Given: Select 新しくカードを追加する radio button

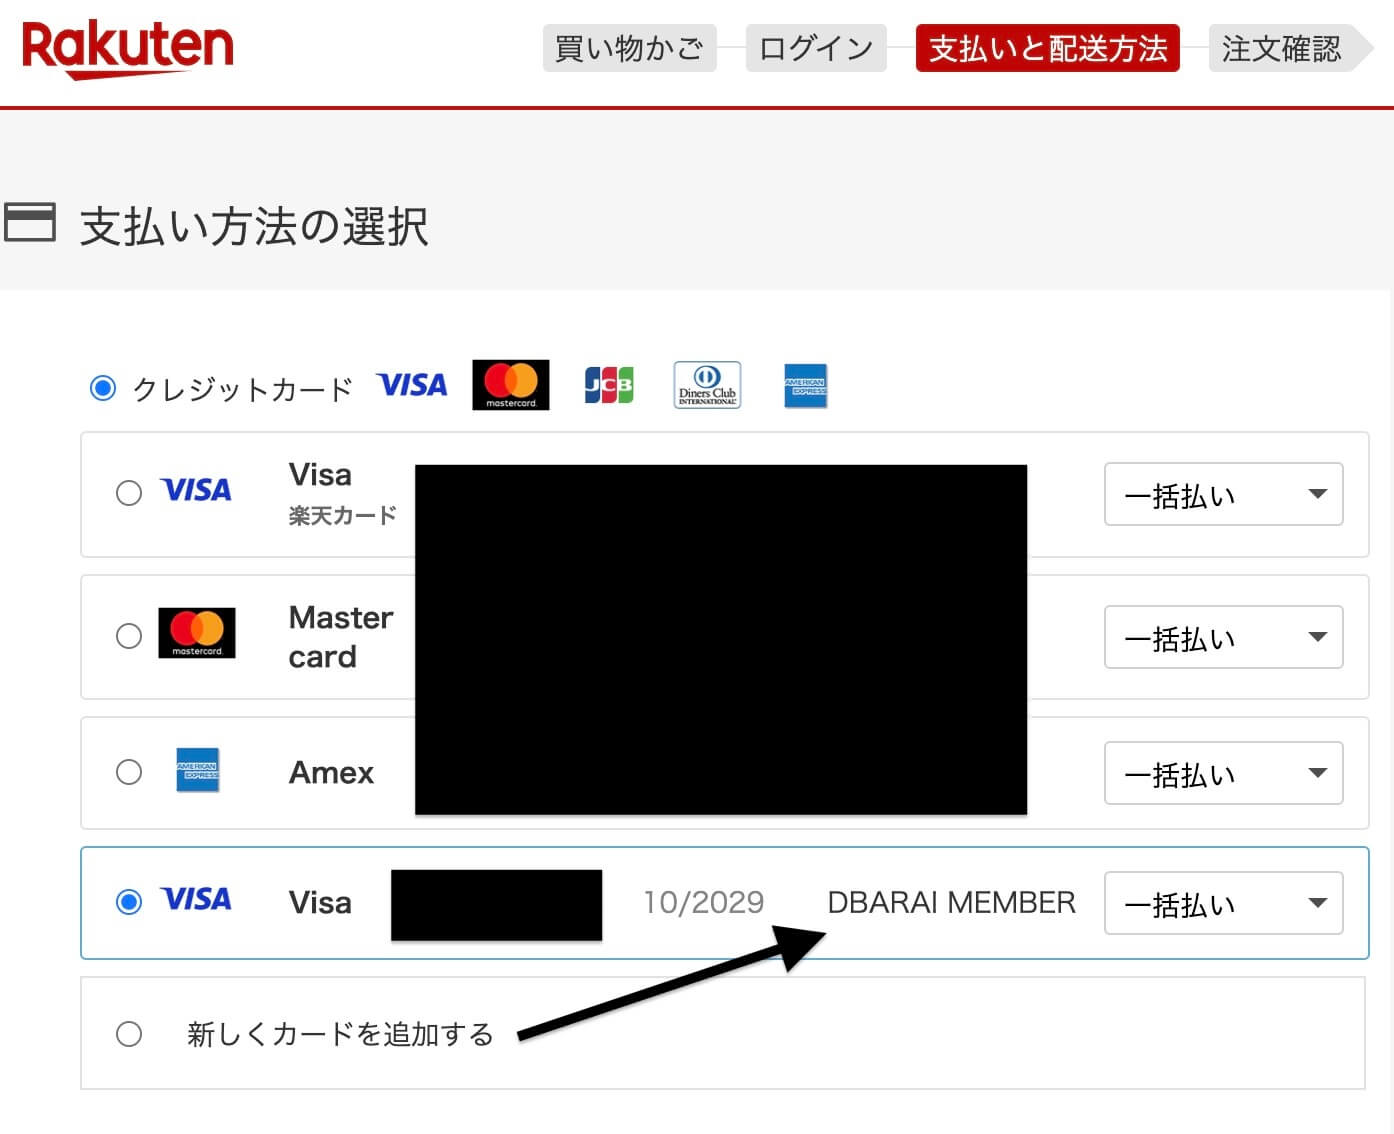Looking at the screenshot, I should (129, 1034).
